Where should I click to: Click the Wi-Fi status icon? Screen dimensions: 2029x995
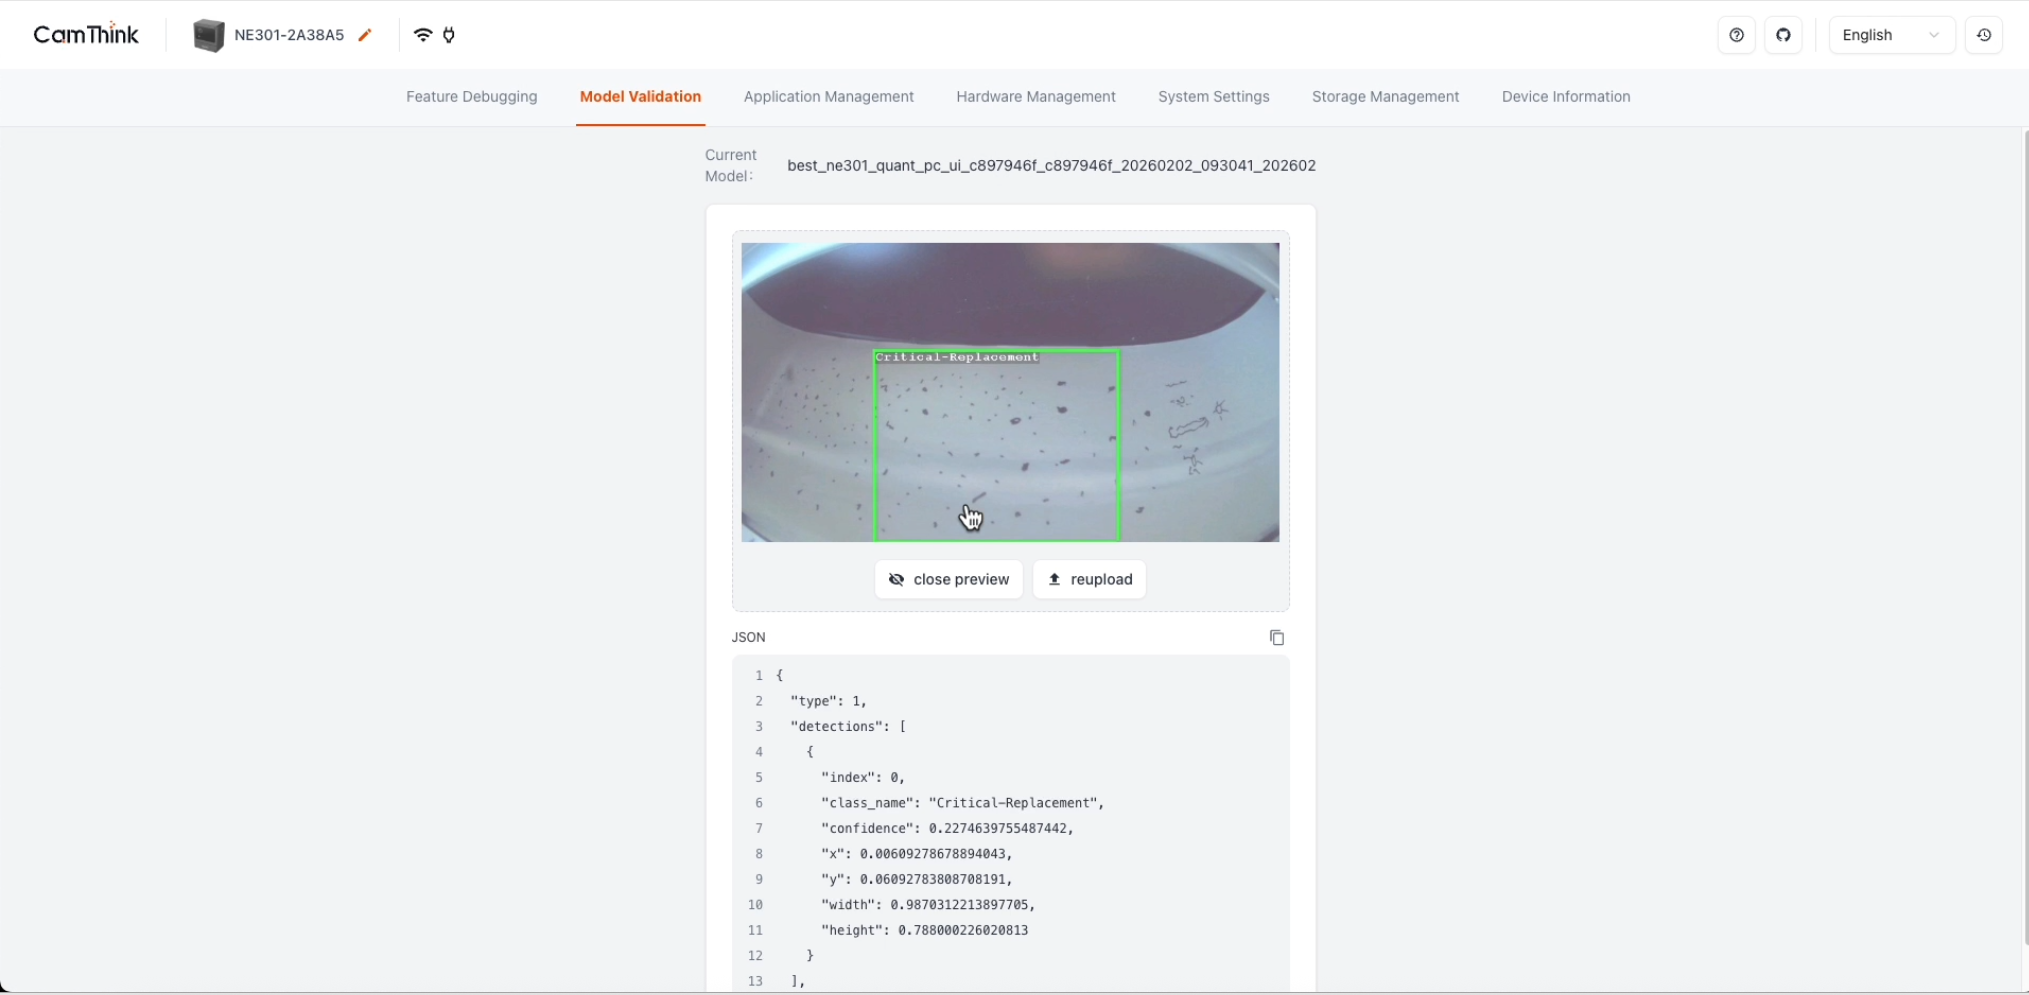coord(423,35)
